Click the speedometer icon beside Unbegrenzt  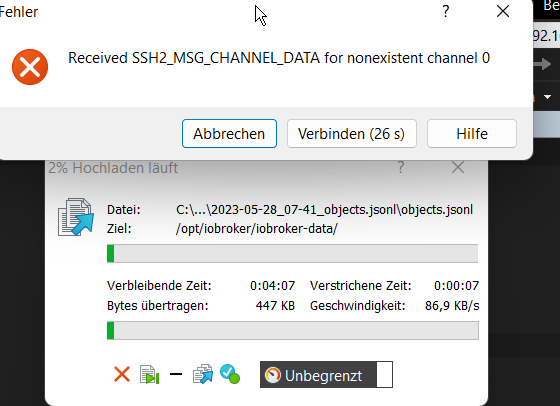click(x=273, y=375)
